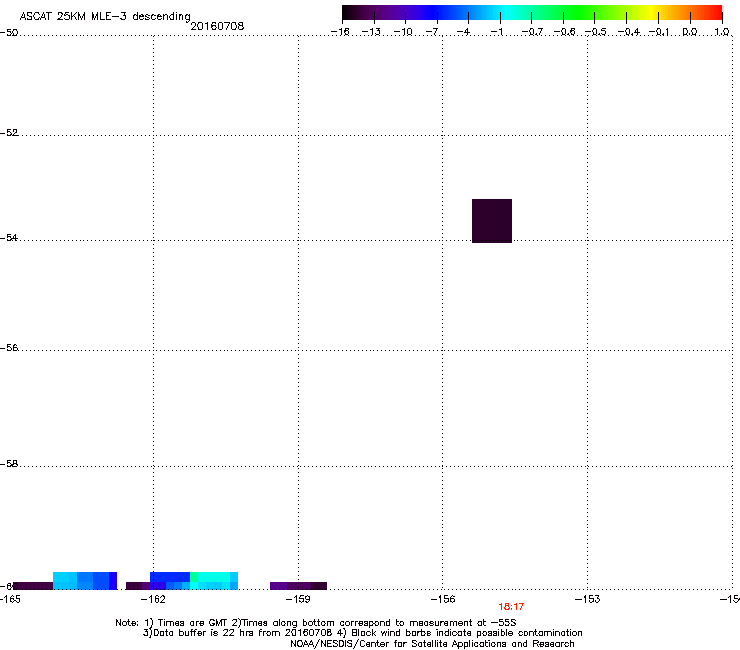Image resolution: width=740 pixels, height=650 pixels.
Task: Click the date label "20160708" under the title
Action: 217,26
